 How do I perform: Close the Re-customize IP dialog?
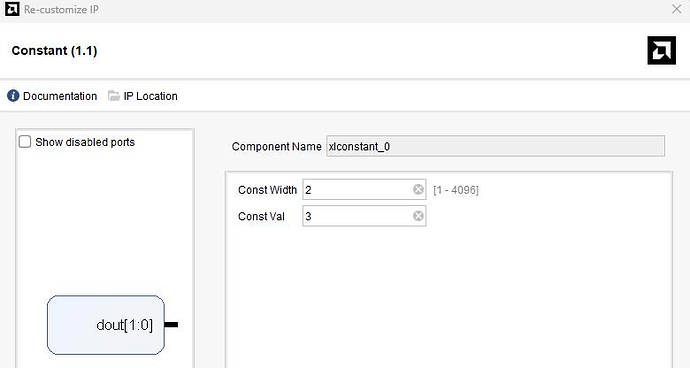pos(677,9)
